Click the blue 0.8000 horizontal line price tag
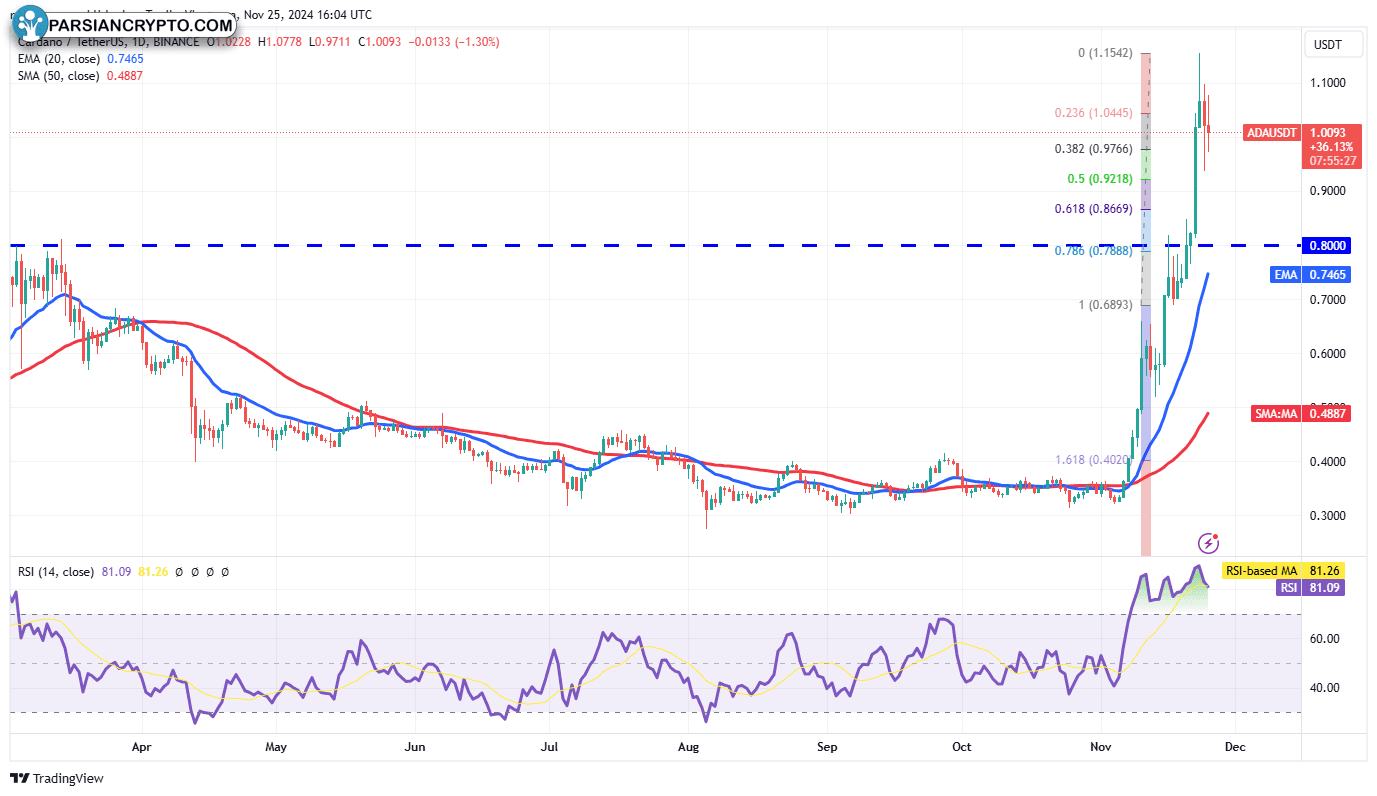Image resolution: width=1377 pixels, height=796 pixels. point(1327,245)
